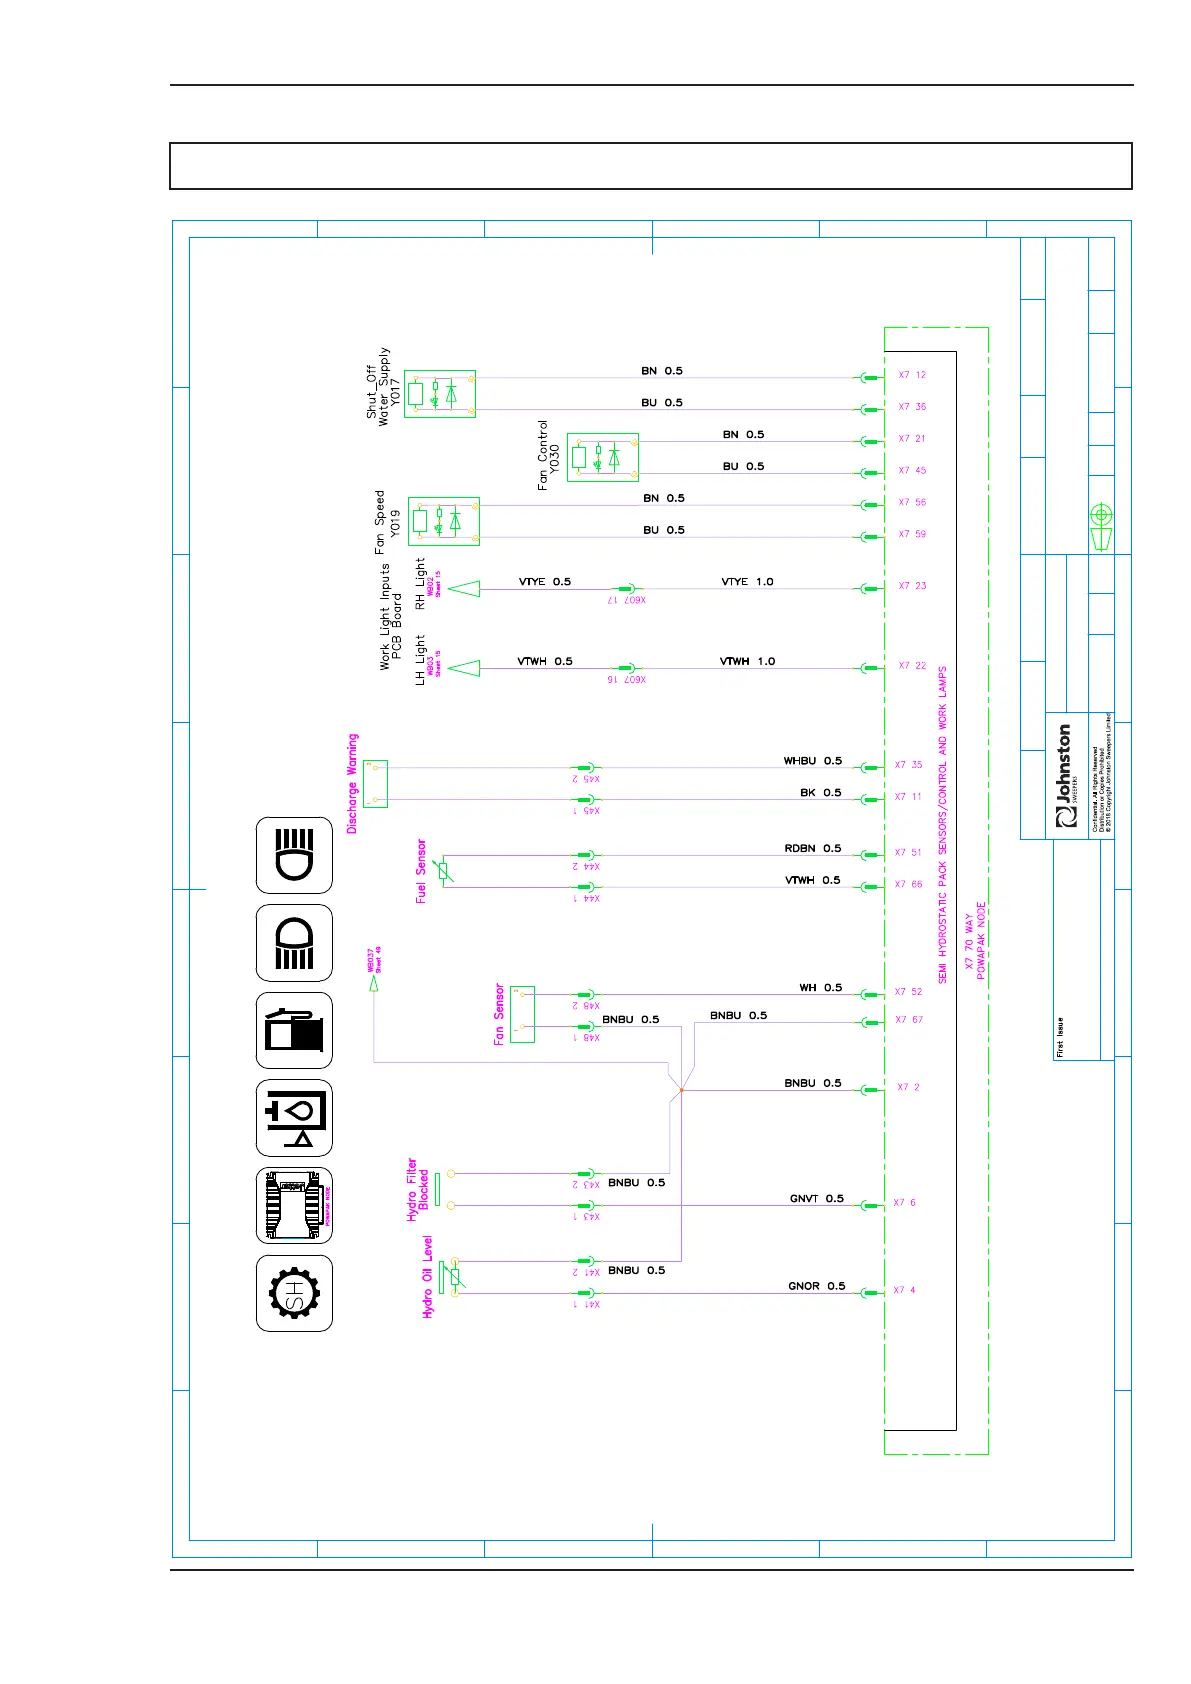1191x1684 pixels.
Task: Click the hydraulic oil filter icon
Action: point(294,1118)
